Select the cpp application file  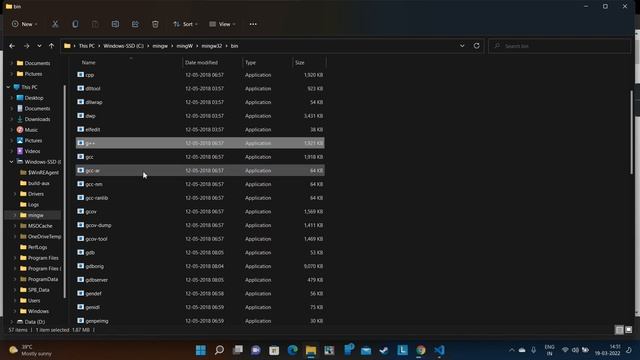click(200, 75)
